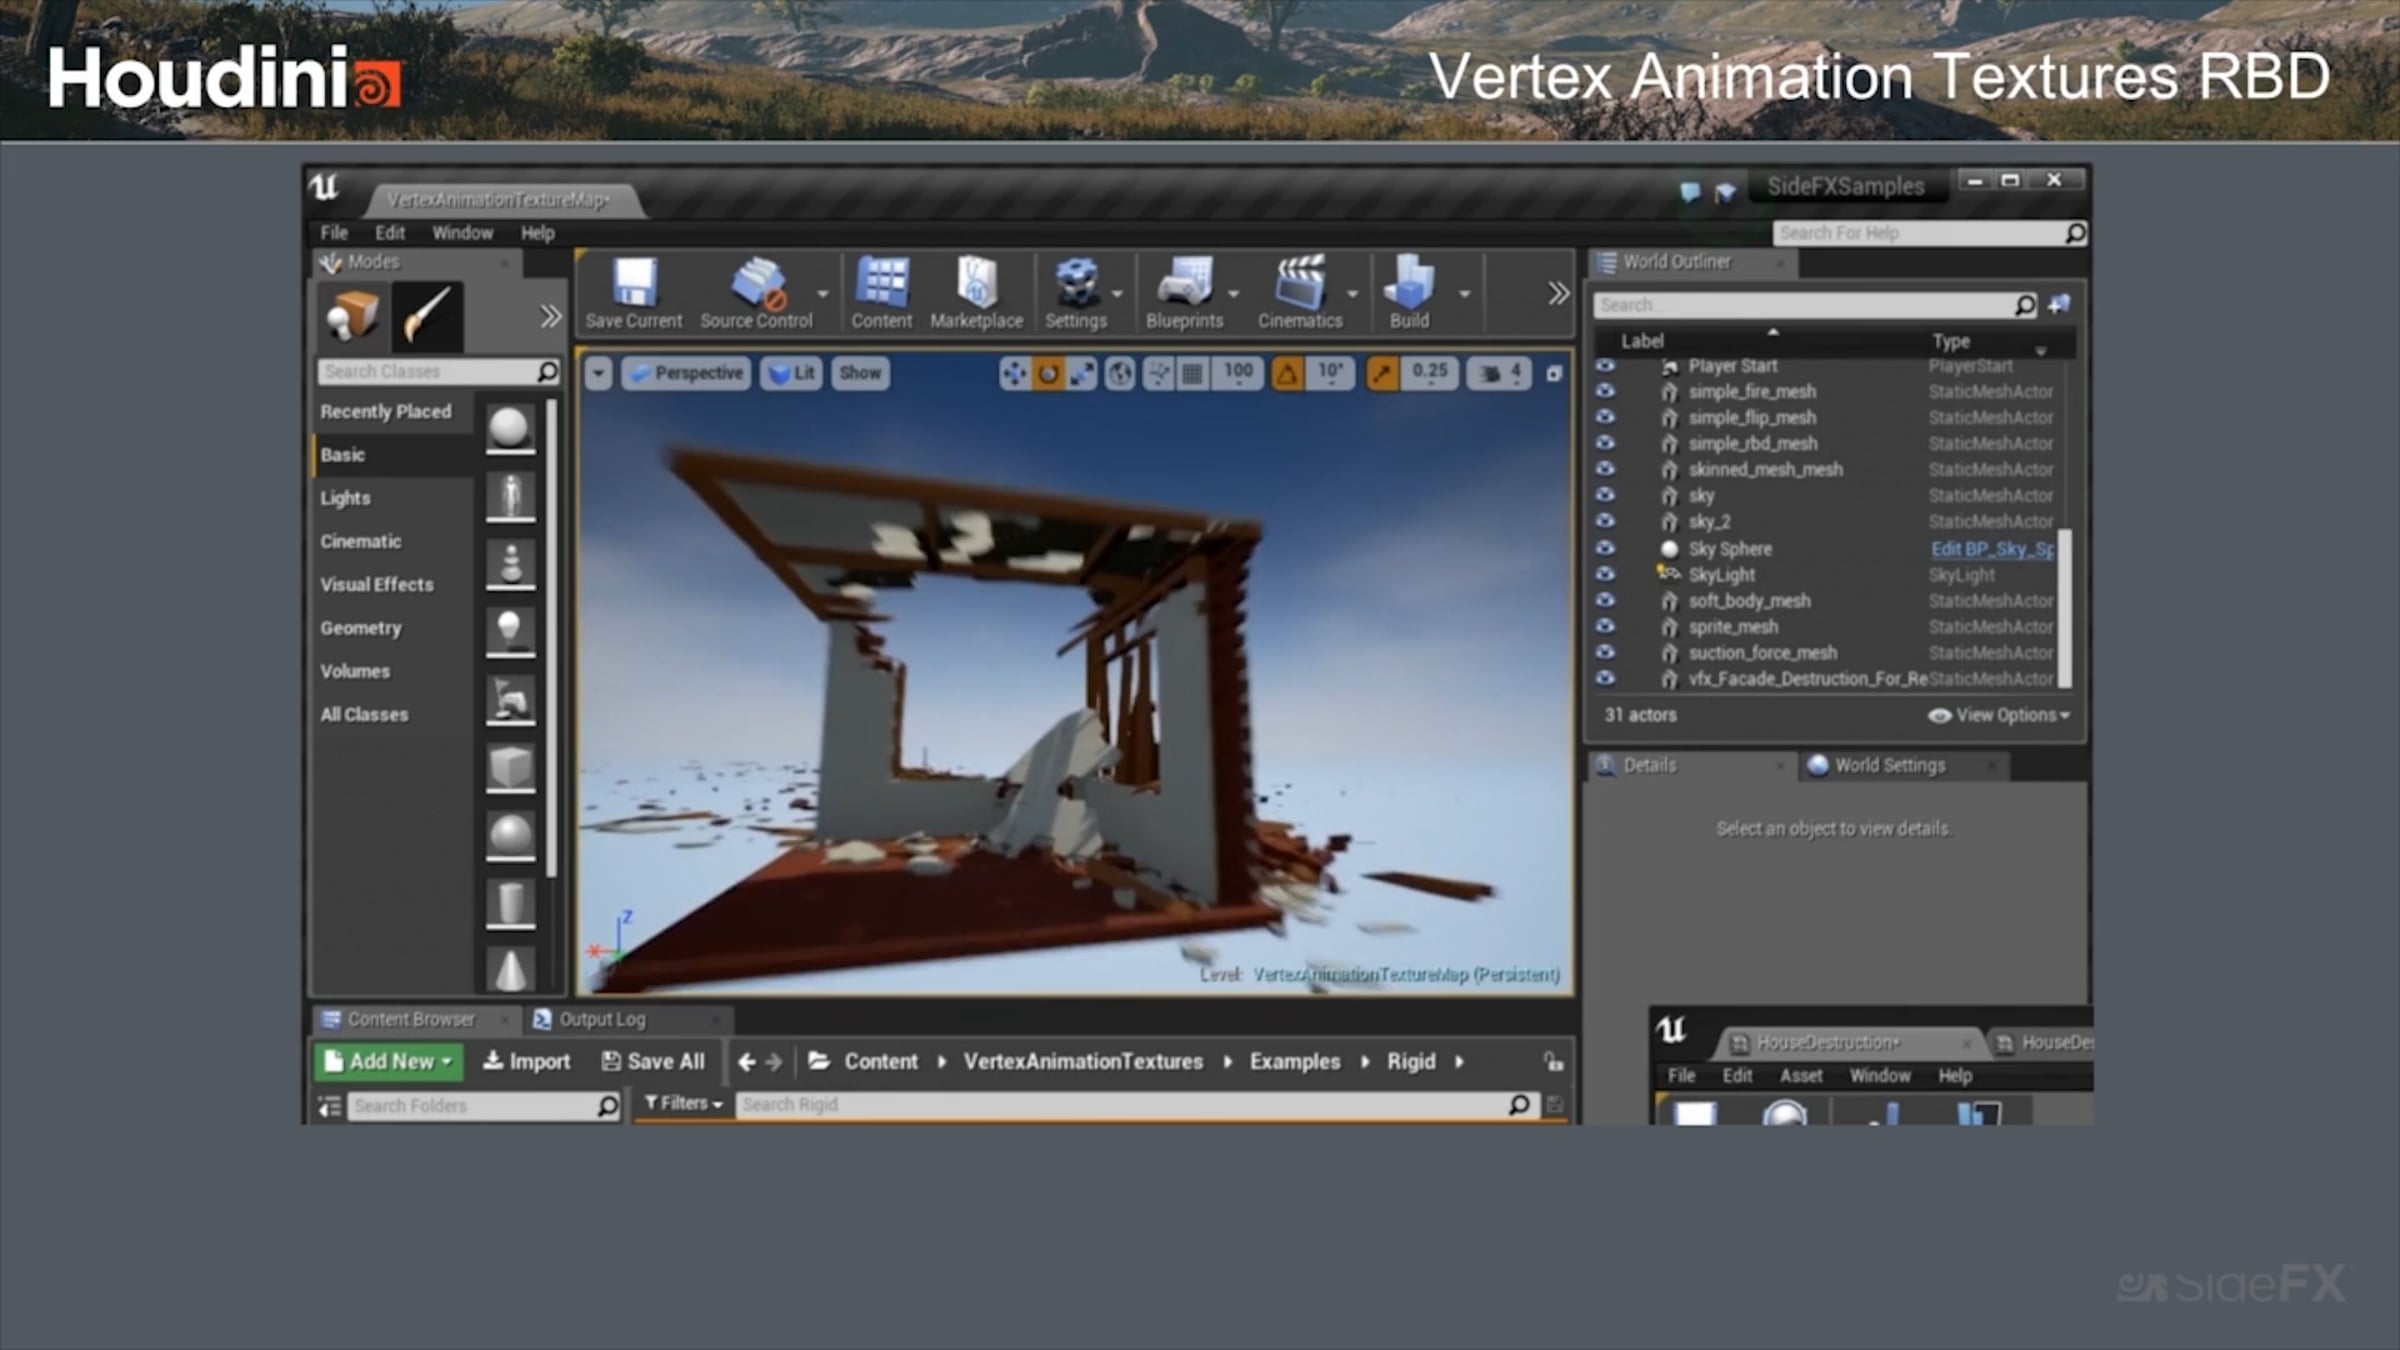The width and height of the screenshot is (2400, 1350).
Task: Open the Filters dropdown in content browser
Action: (x=684, y=1104)
